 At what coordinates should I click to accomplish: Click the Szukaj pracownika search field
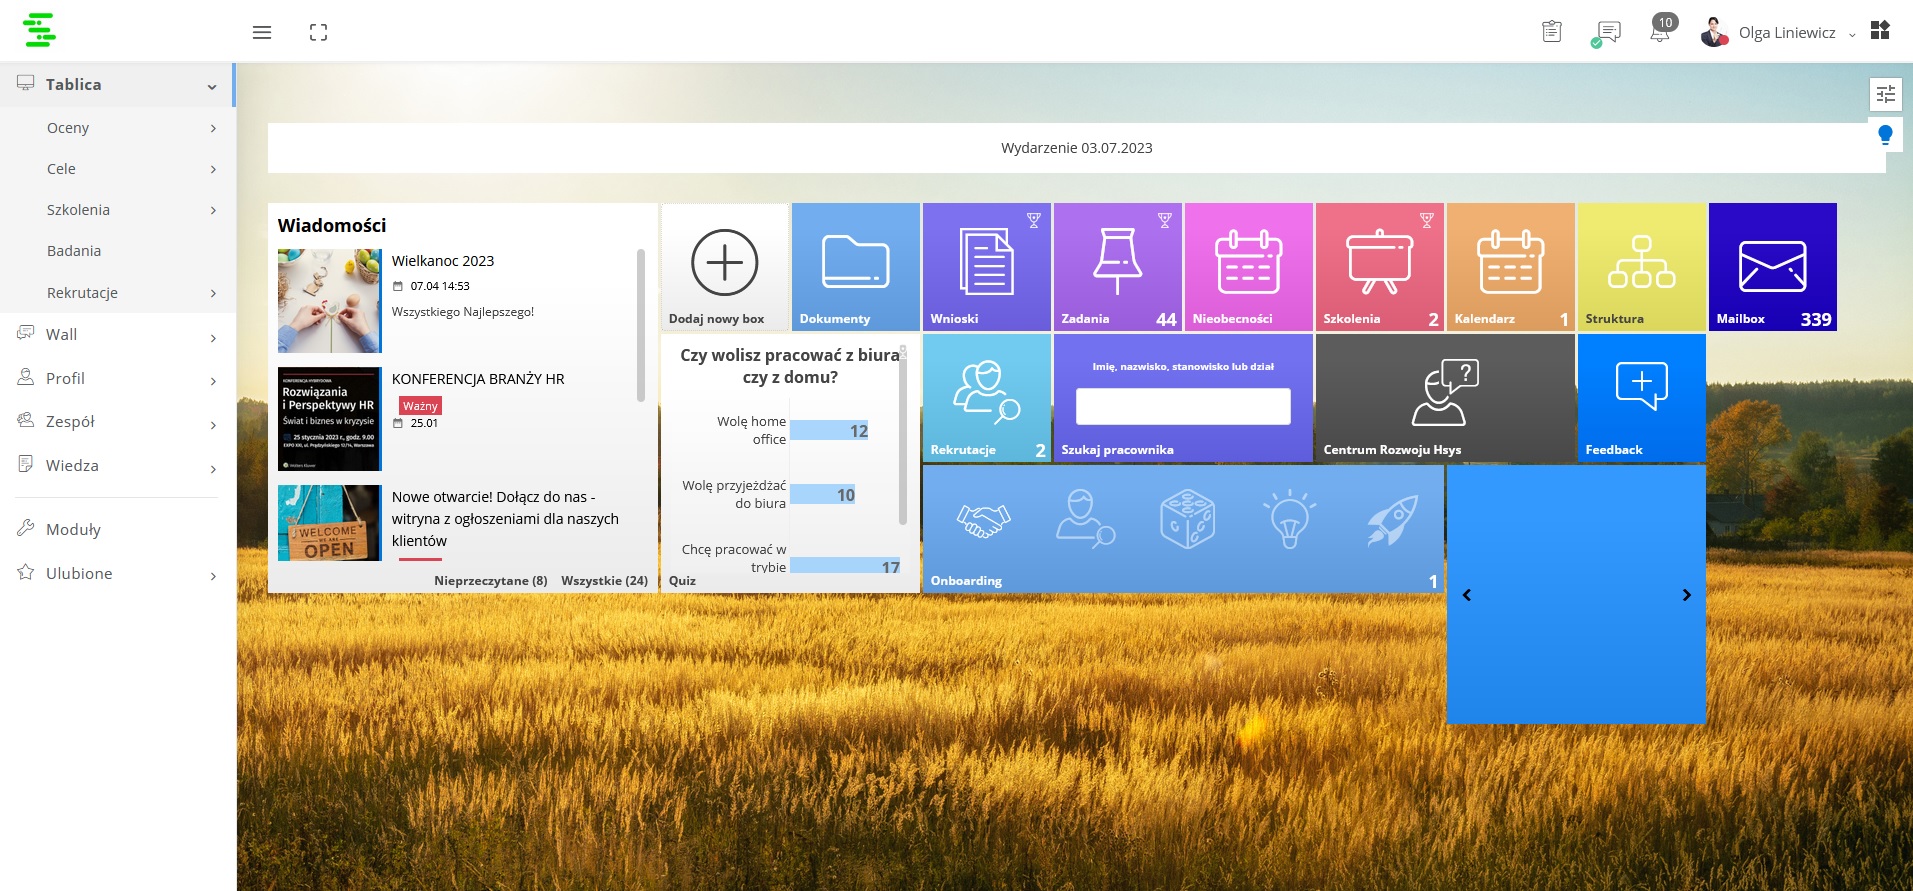[x=1182, y=407]
